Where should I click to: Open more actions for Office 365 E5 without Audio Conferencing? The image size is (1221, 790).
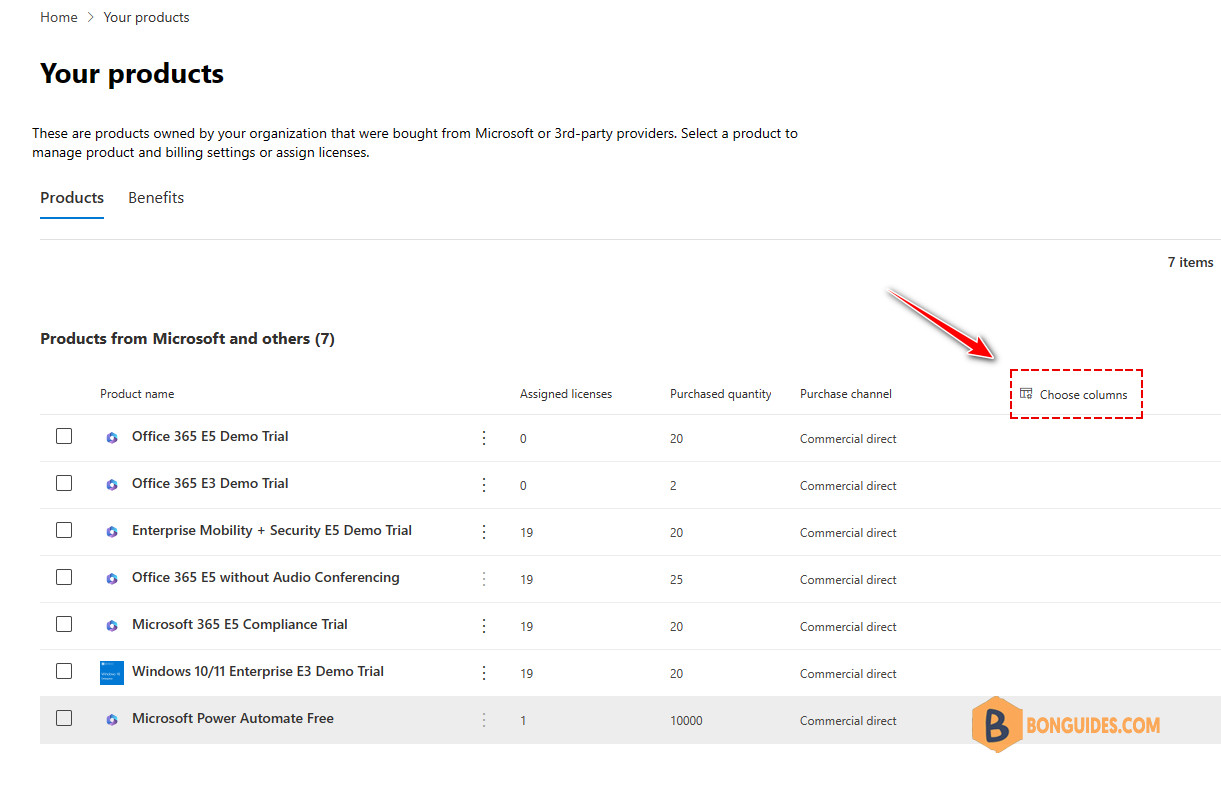(x=484, y=578)
